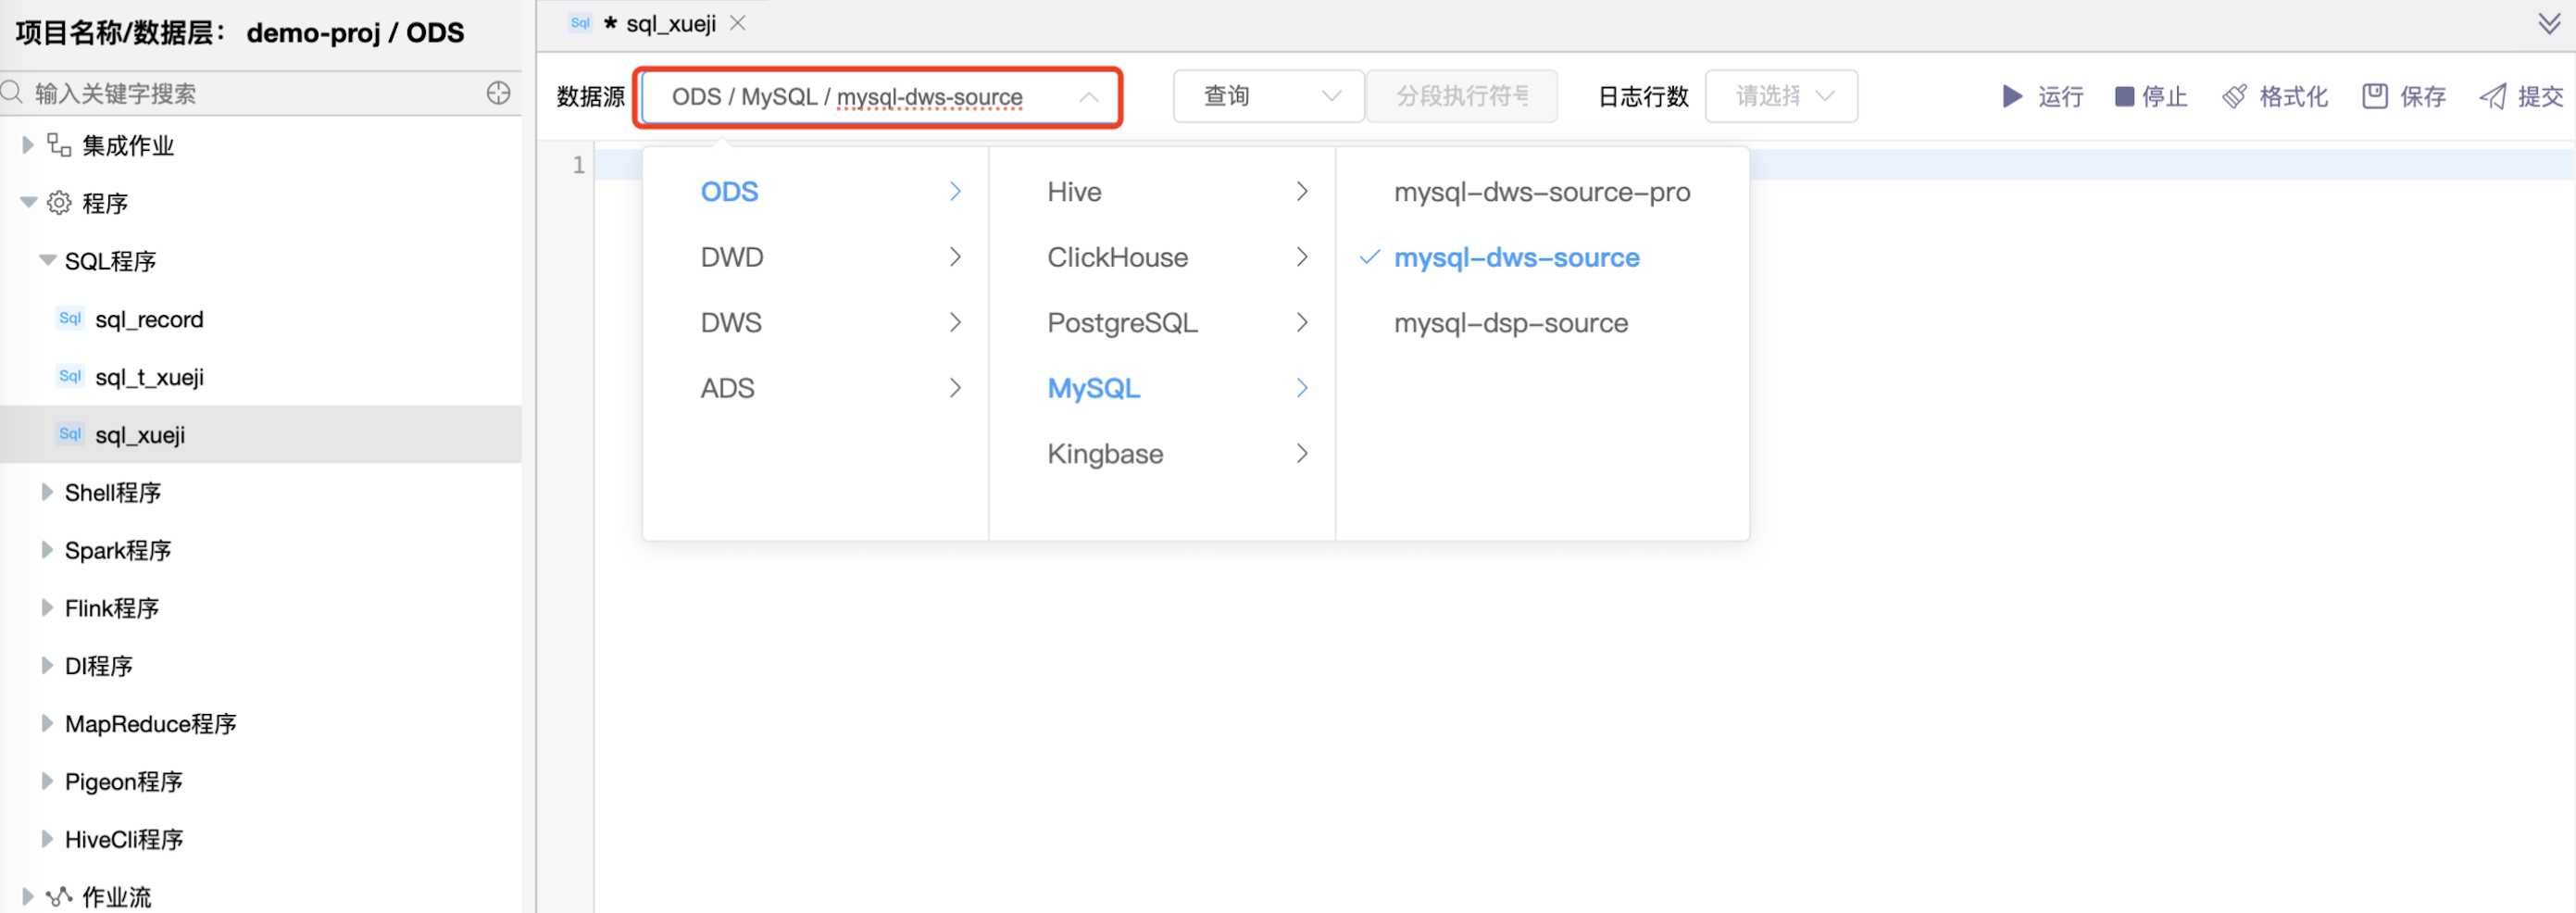Open sql_record in the tree
The height and width of the screenshot is (913, 2576).
(x=149, y=319)
